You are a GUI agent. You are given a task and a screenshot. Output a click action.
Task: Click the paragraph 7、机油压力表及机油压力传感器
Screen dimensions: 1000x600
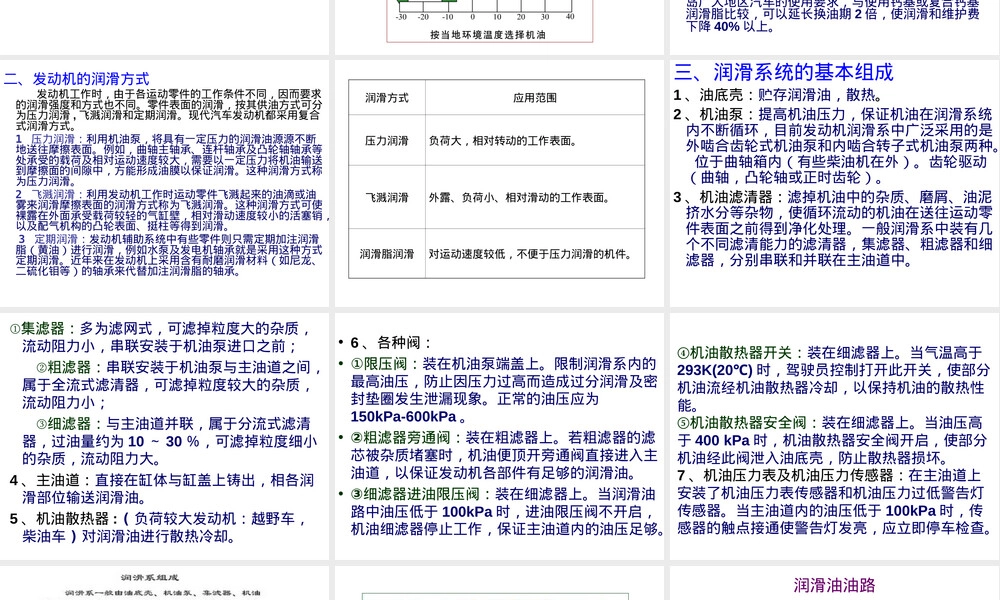click(x=835, y=502)
